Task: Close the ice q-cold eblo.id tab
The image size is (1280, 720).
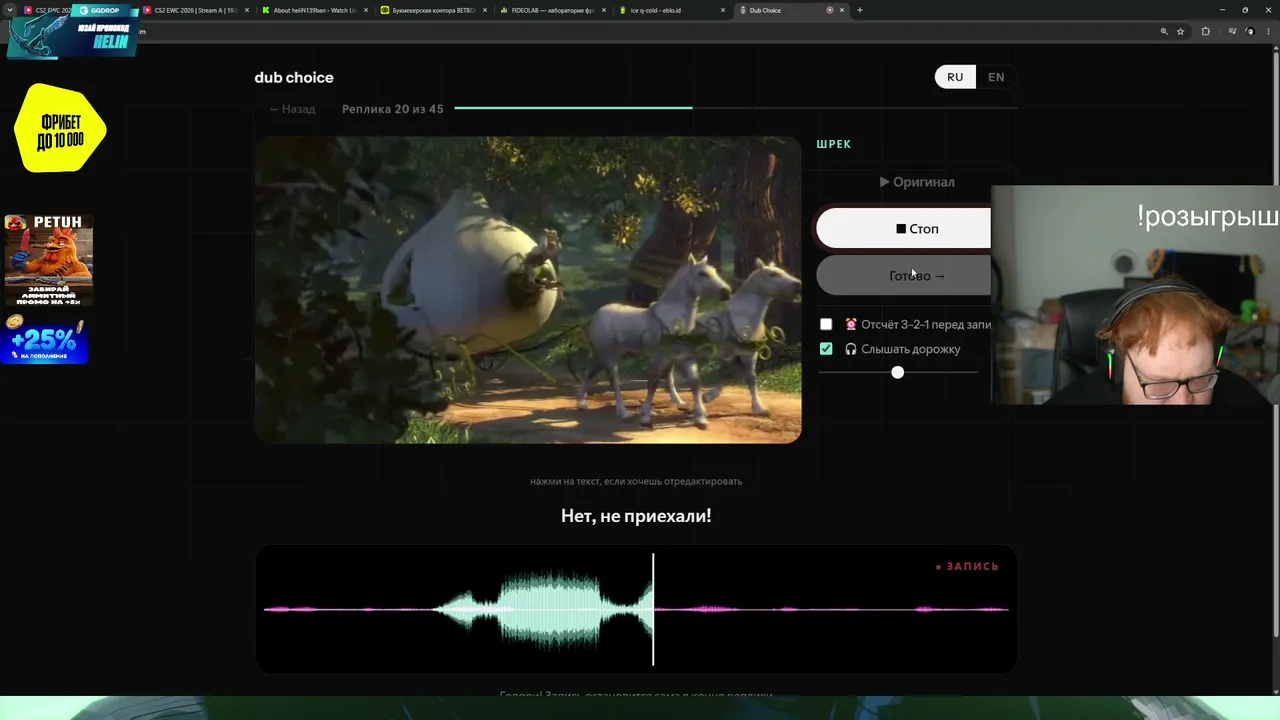Action: (721, 10)
